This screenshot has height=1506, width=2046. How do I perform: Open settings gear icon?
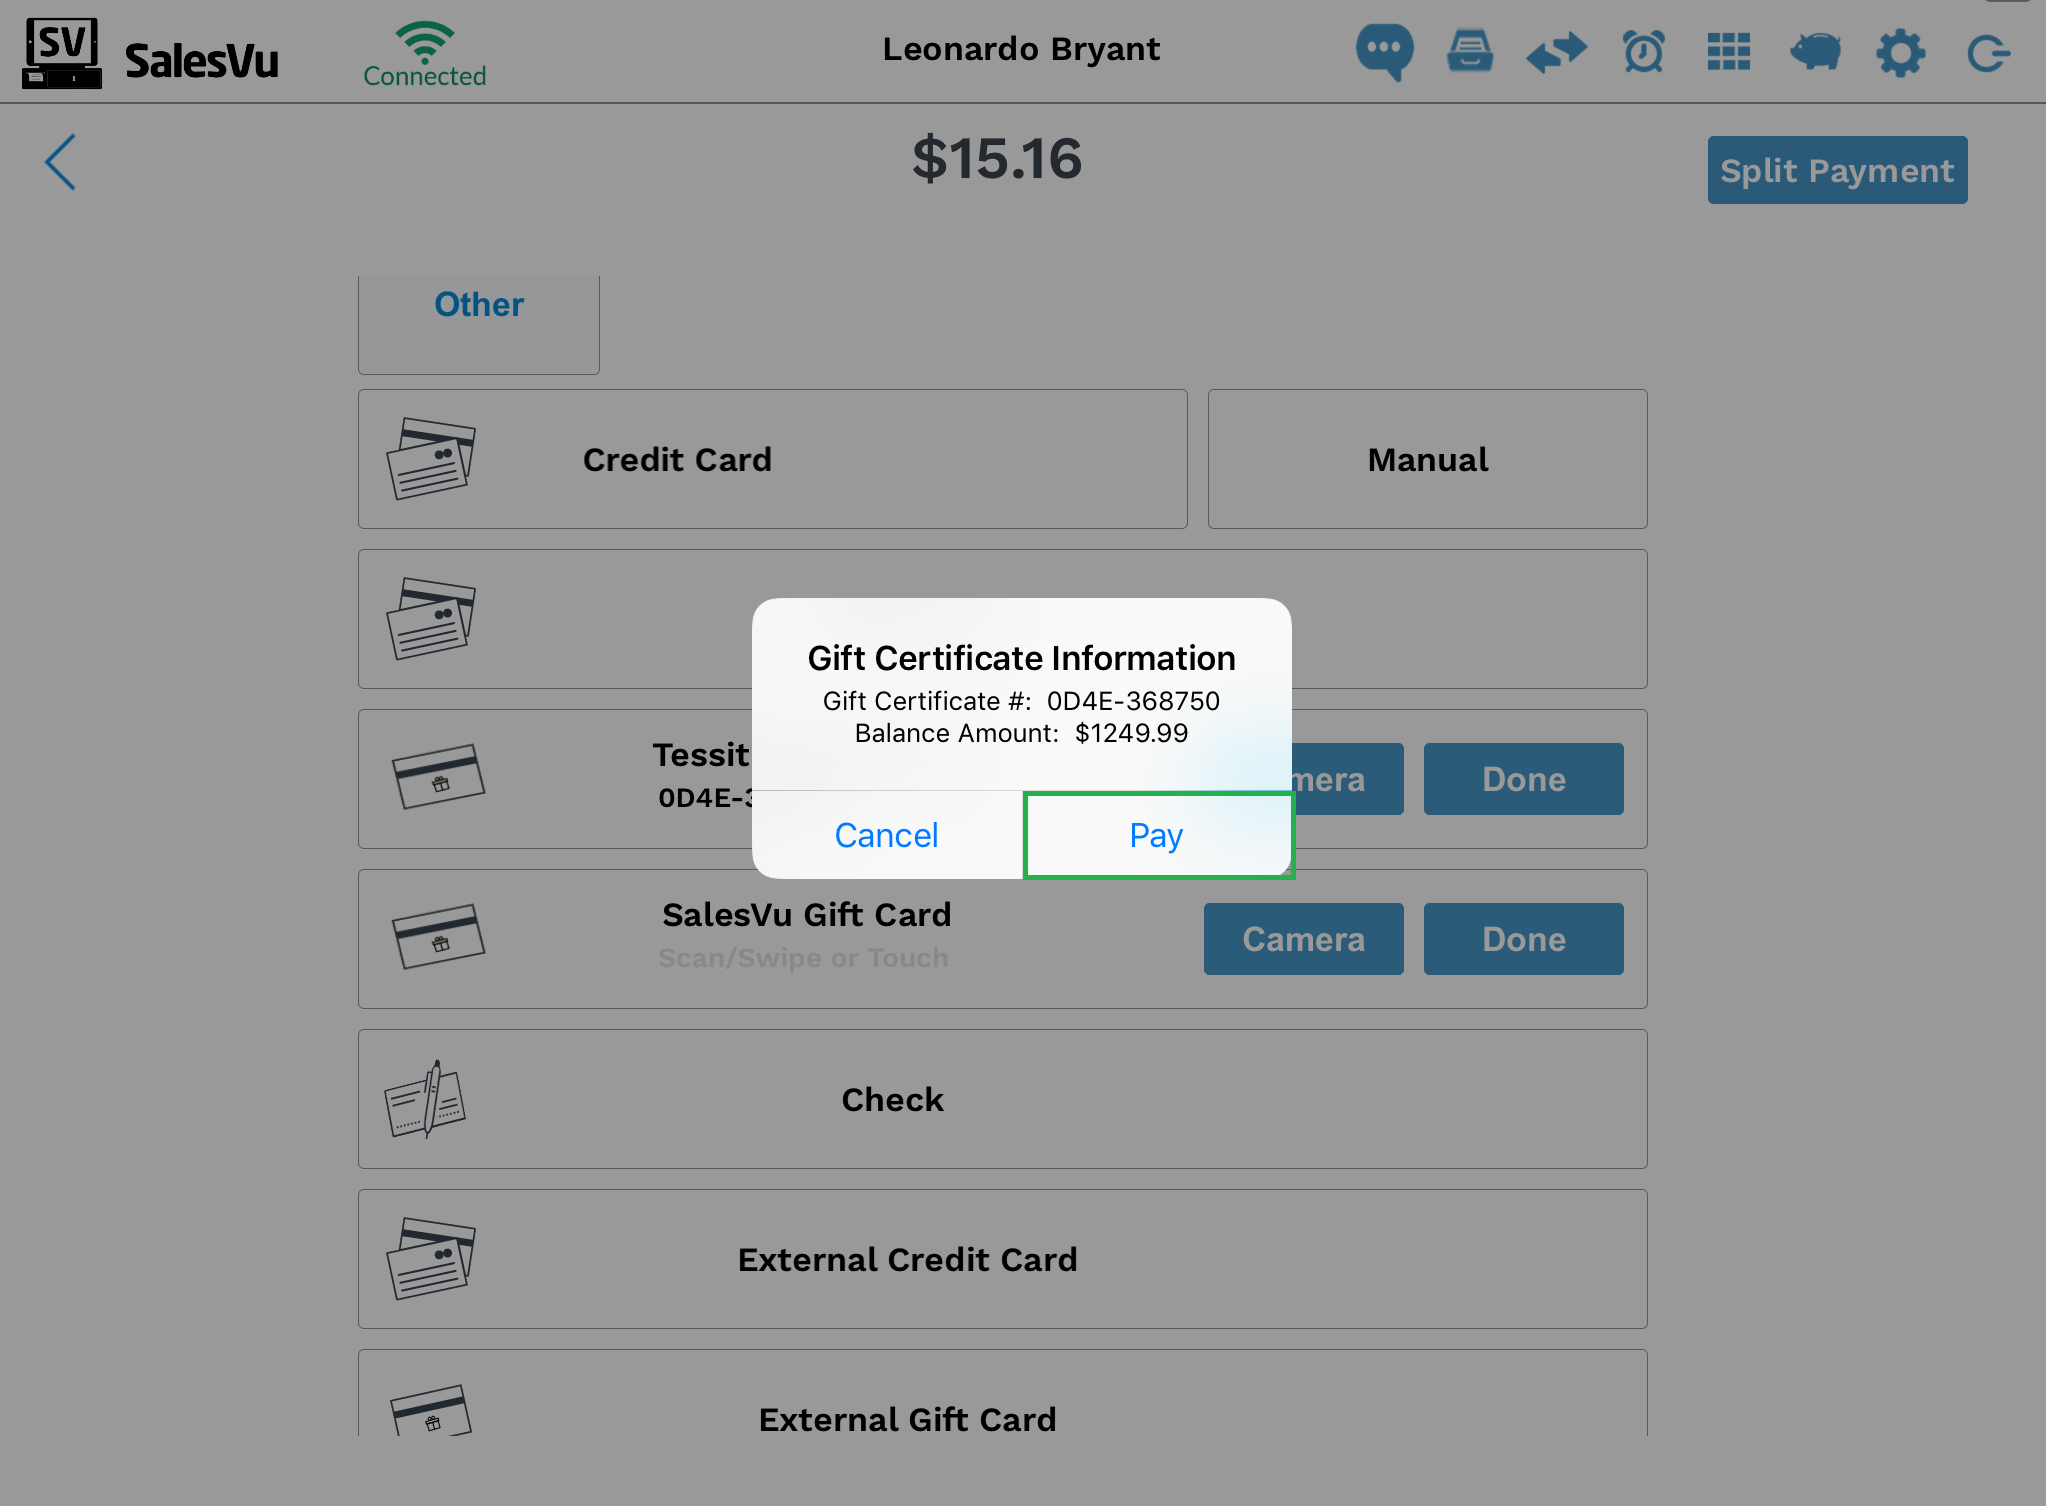point(1900,53)
